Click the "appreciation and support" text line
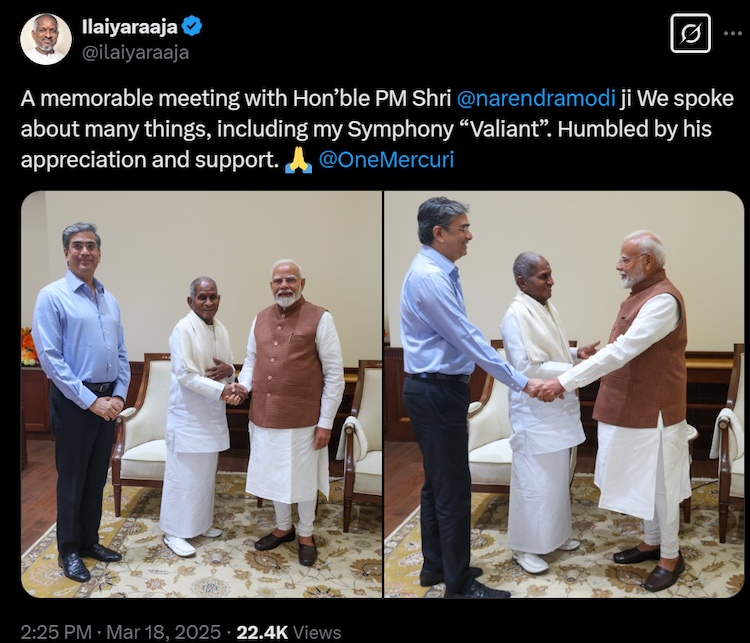The image size is (750, 643). [x=149, y=160]
